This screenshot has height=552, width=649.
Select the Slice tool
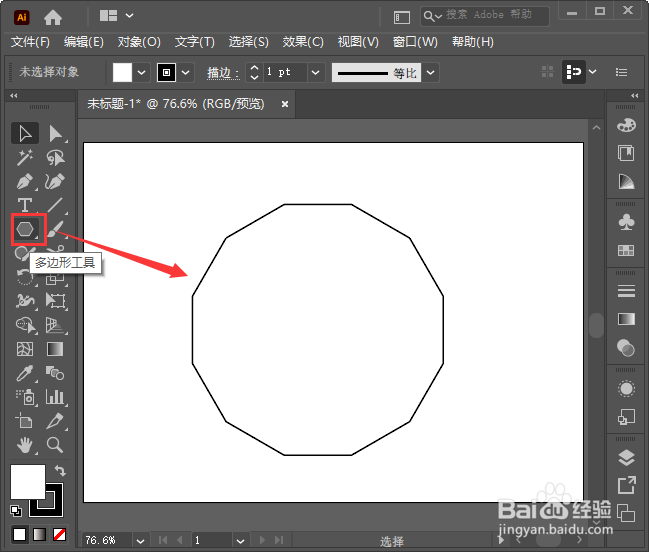coord(55,421)
